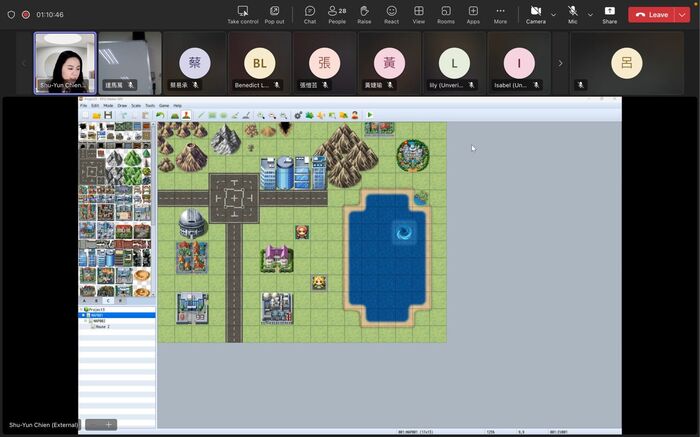Viewport: 700px width, 437px height.
Task: Select the Flood Fill tool
Action: coord(235,115)
